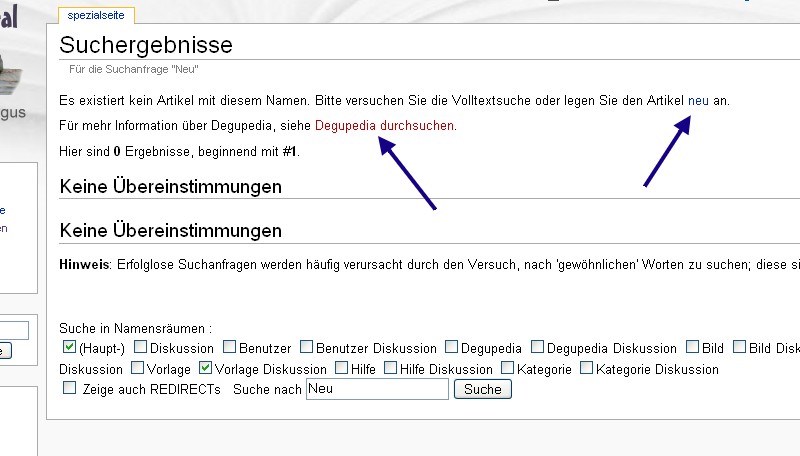Open the spezialseite tab

click(95, 15)
